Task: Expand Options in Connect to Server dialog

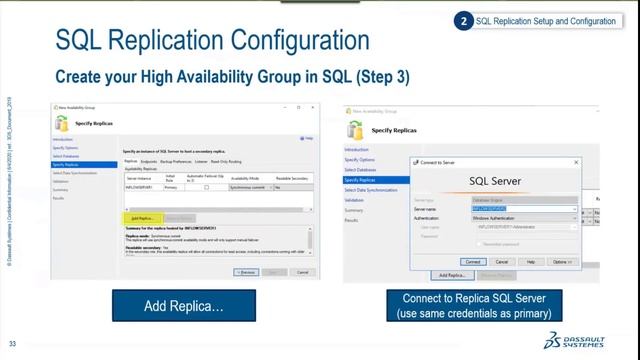Action: pos(562,262)
